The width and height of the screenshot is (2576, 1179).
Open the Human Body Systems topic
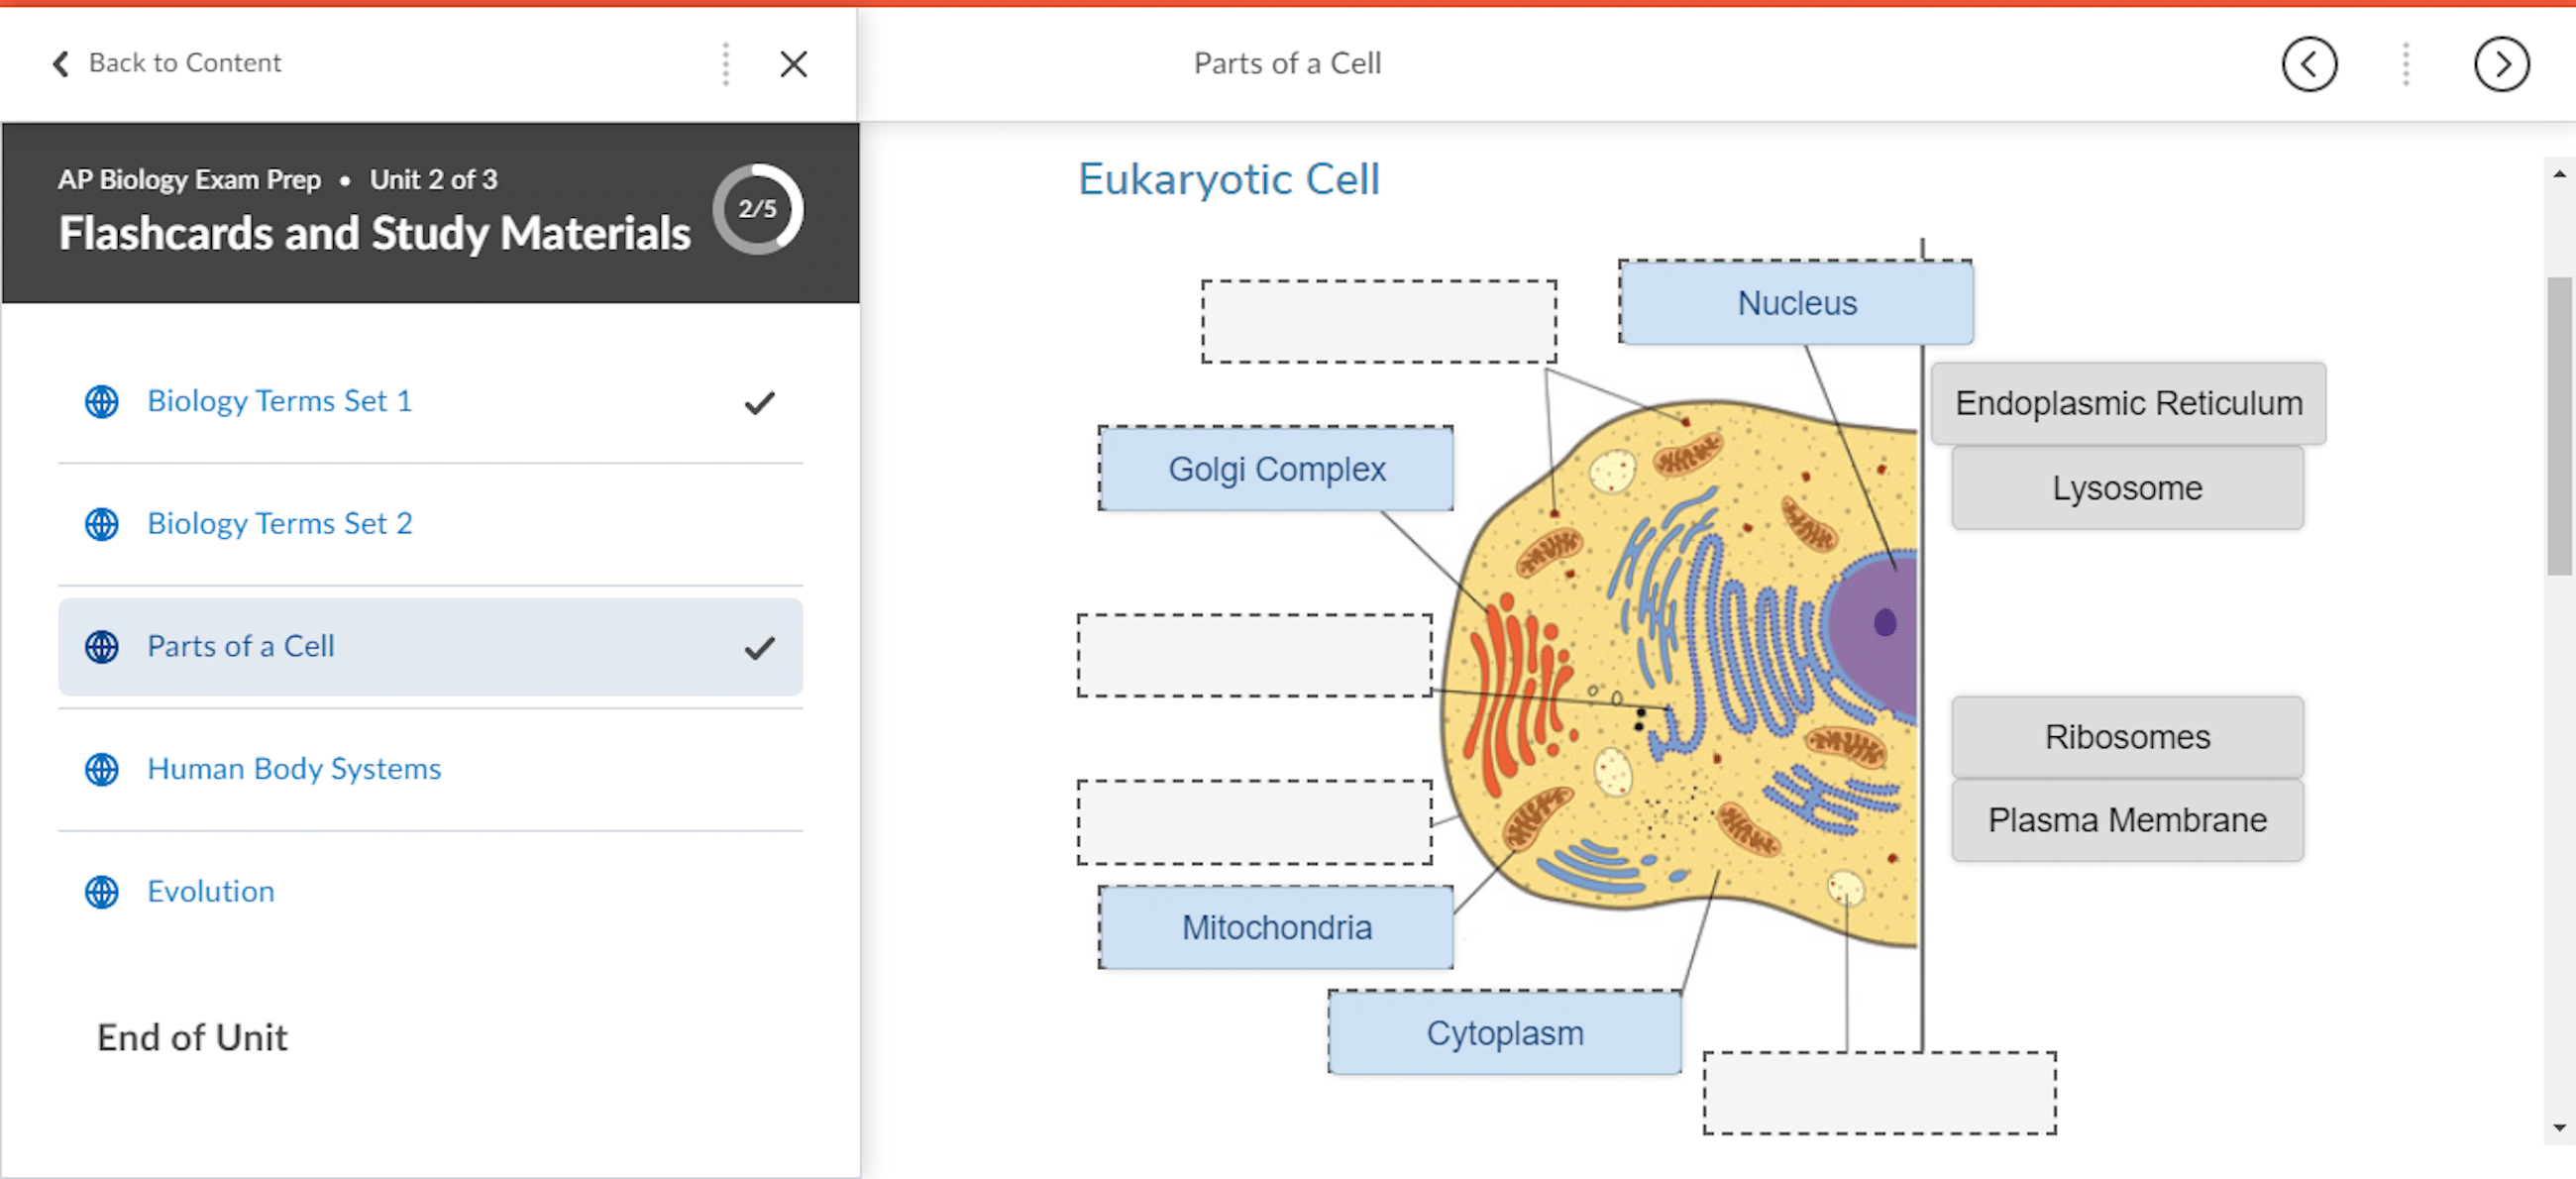tap(294, 768)
